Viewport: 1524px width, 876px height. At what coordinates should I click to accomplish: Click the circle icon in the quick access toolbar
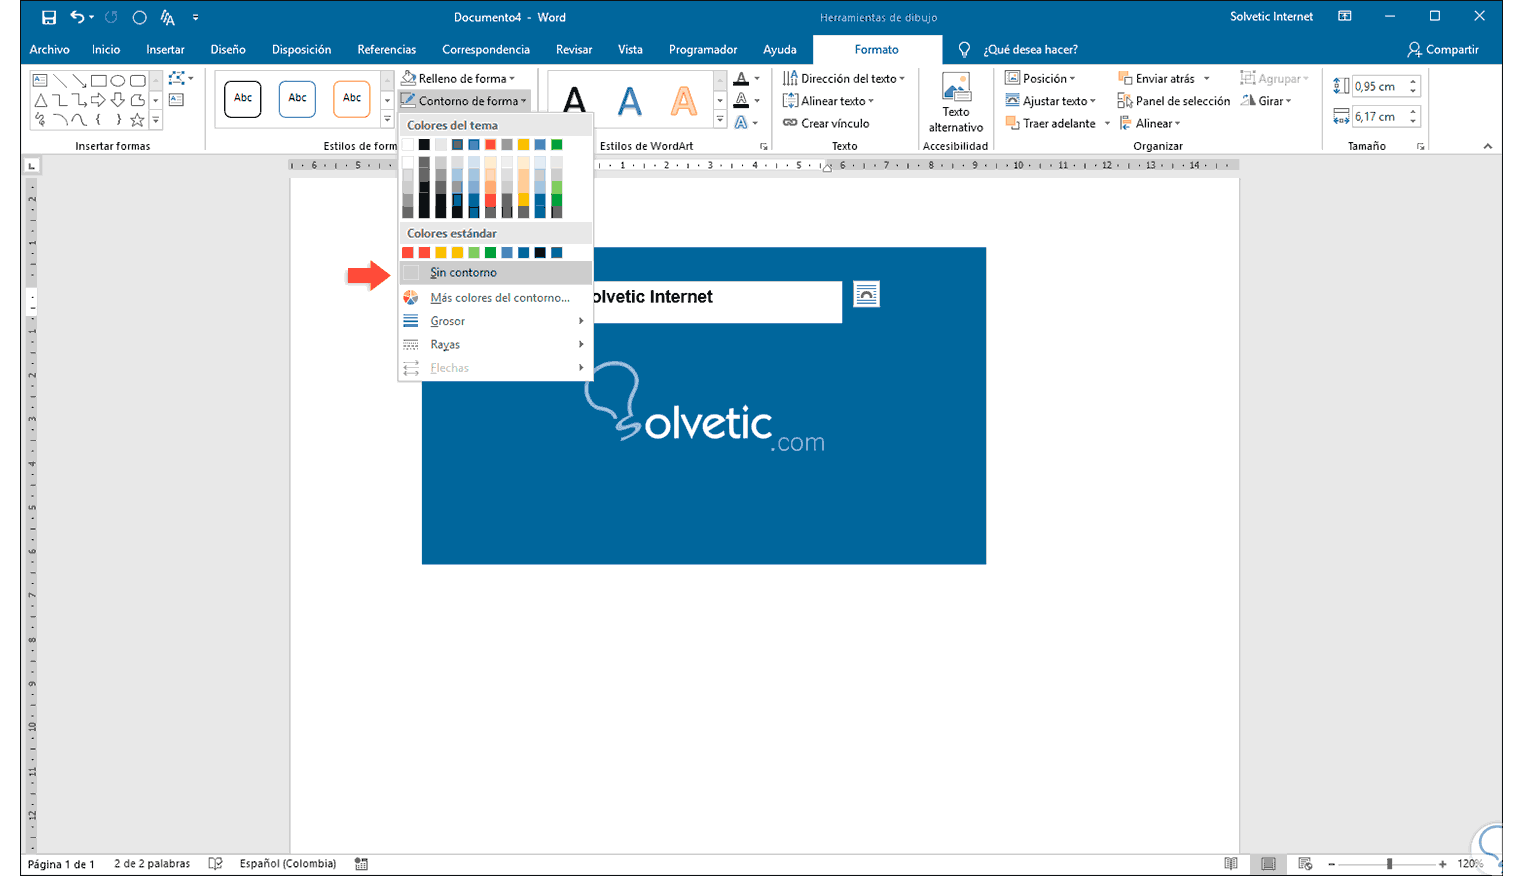[139, 17]
